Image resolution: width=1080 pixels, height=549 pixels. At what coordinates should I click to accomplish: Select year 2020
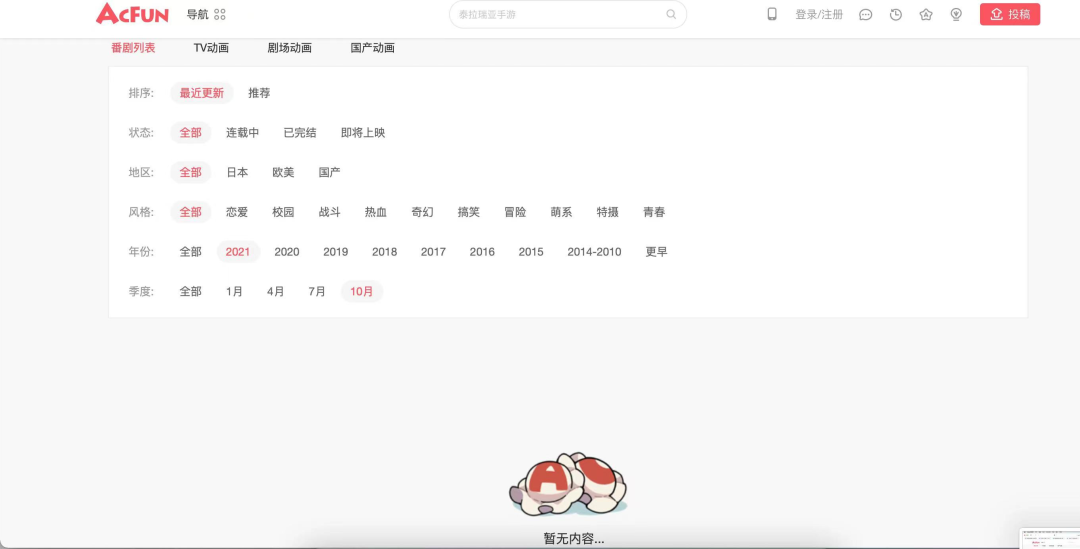(x=287, y=252)
